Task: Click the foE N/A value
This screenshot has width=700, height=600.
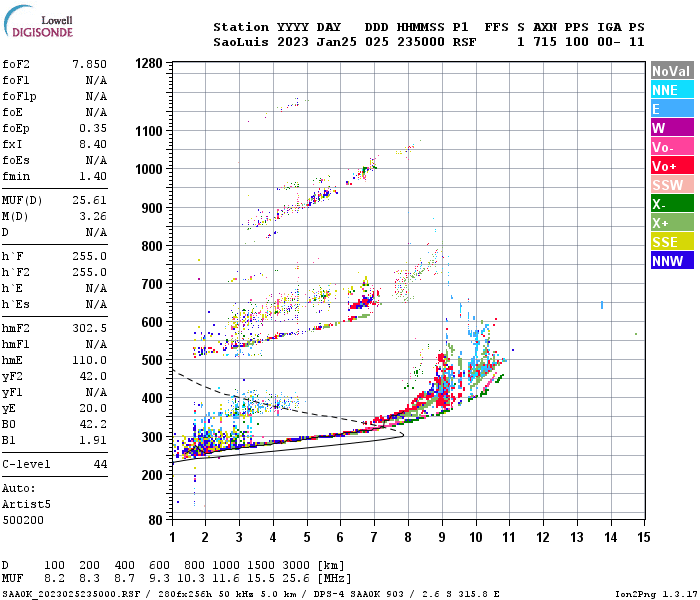Action: pos(96,112)
